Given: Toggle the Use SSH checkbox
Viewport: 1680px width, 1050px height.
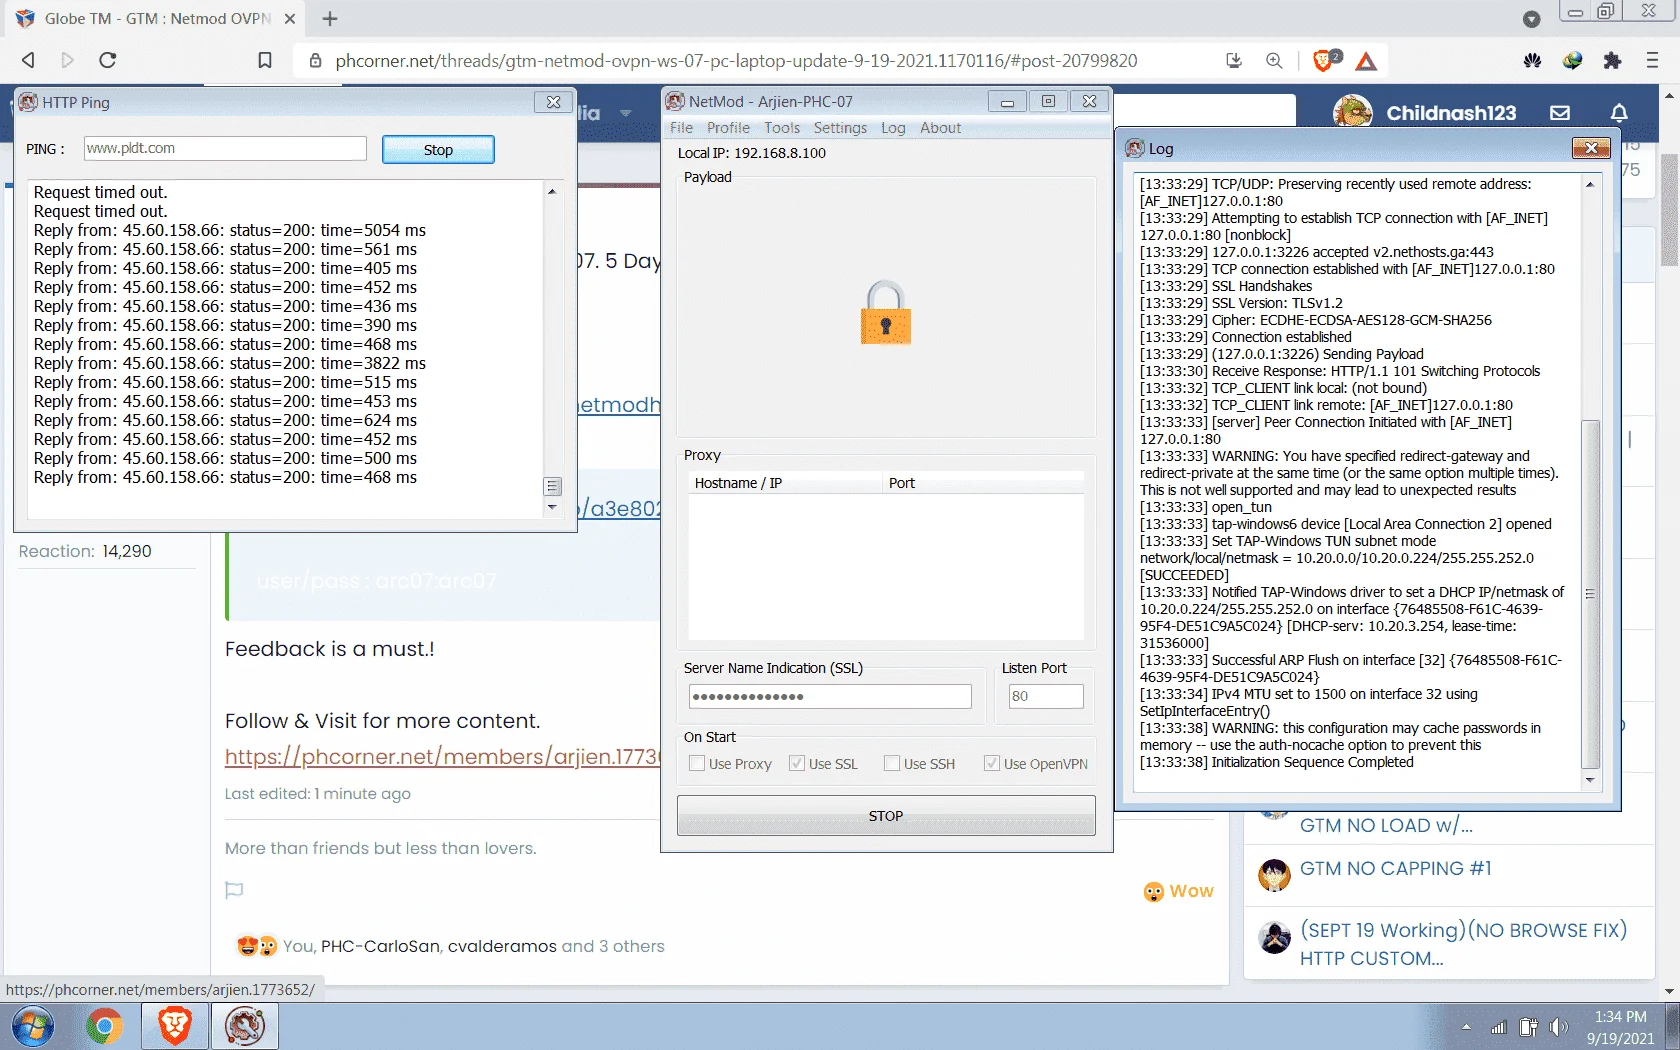Looking at the screenshot, I should pos(892,763).
